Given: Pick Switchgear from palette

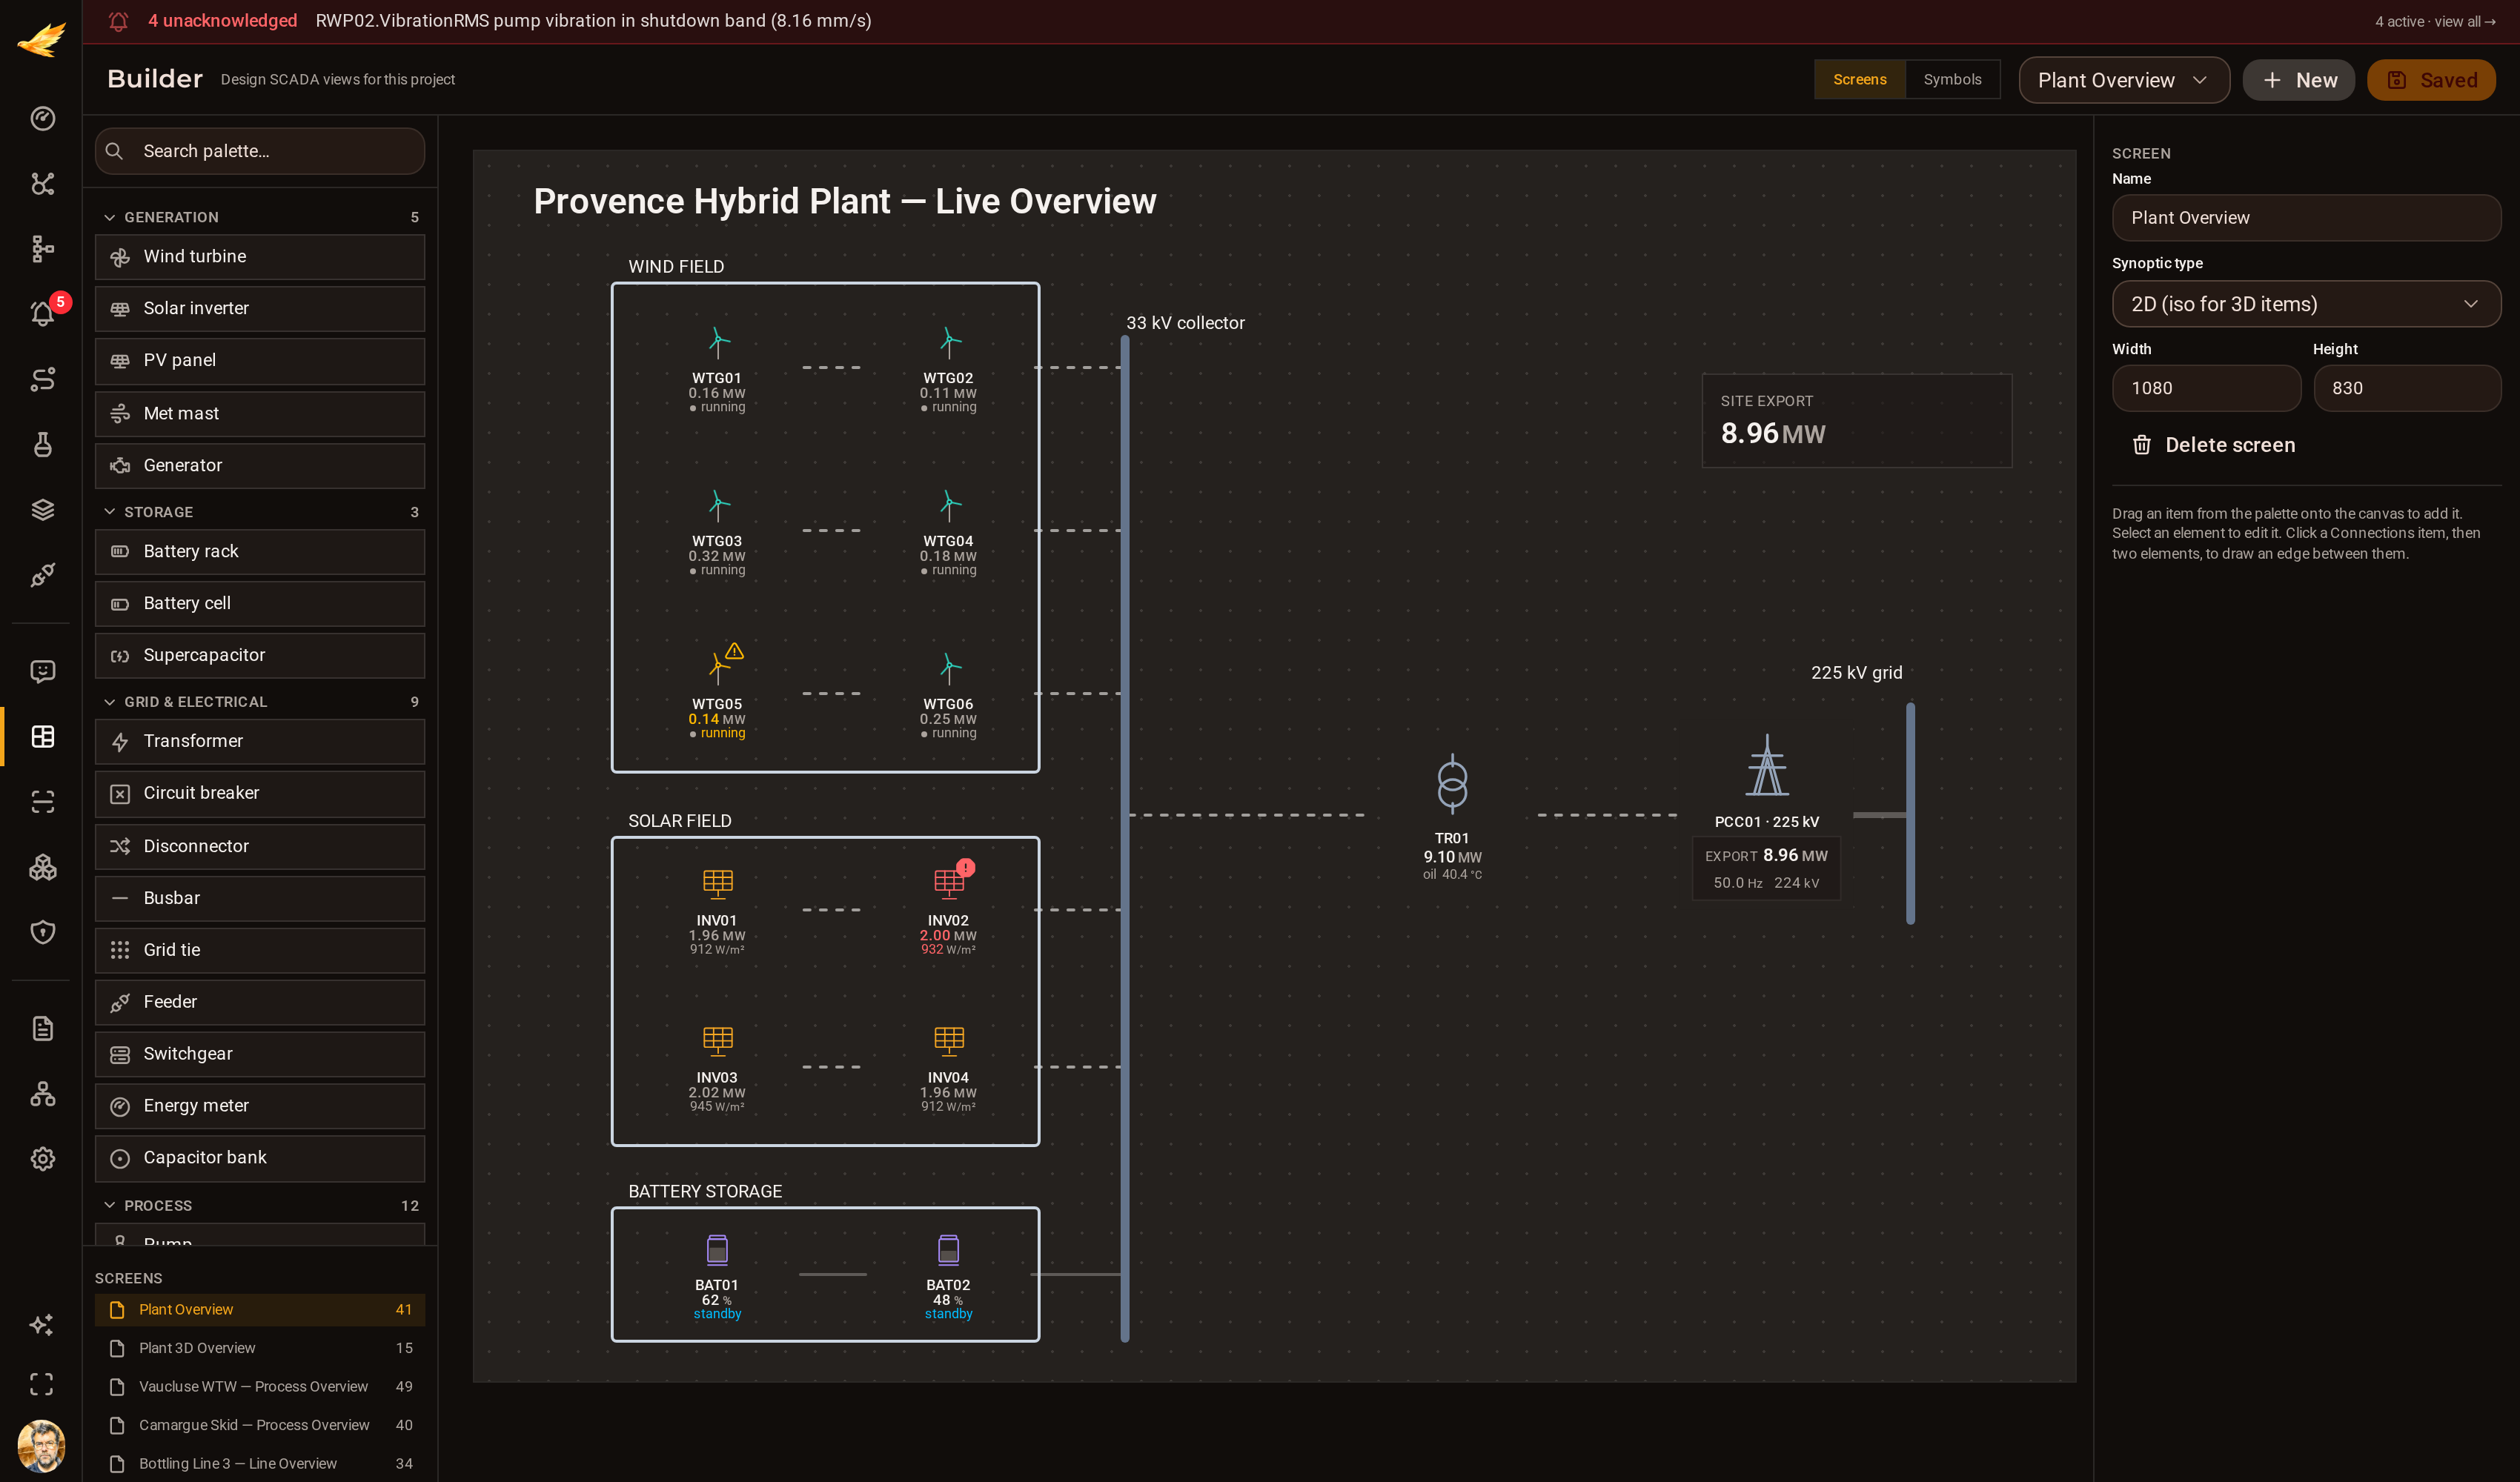Looking at the screenshot, I should click(x=260, y=1054).
